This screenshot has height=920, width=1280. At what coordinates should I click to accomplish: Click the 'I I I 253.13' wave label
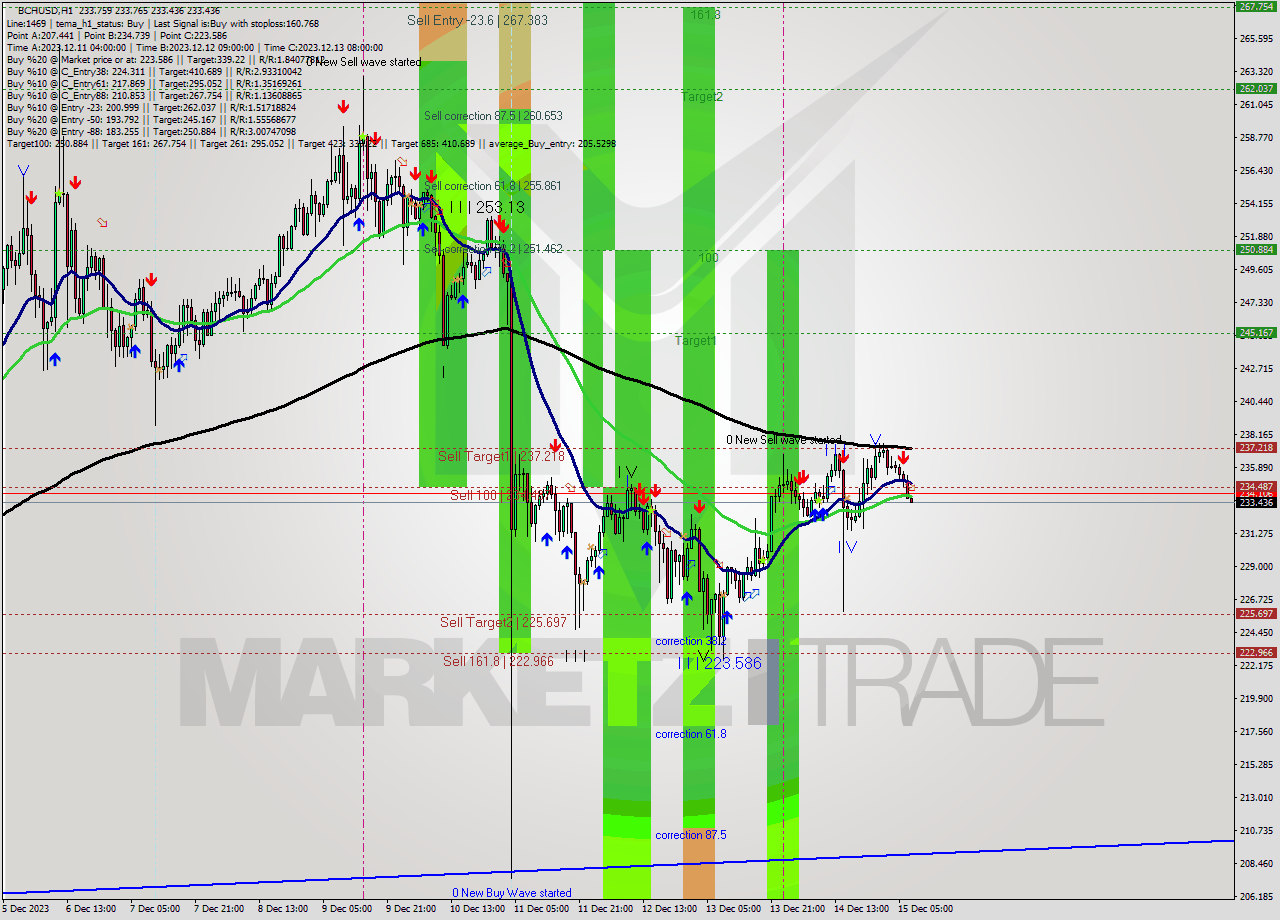[486, 207]
